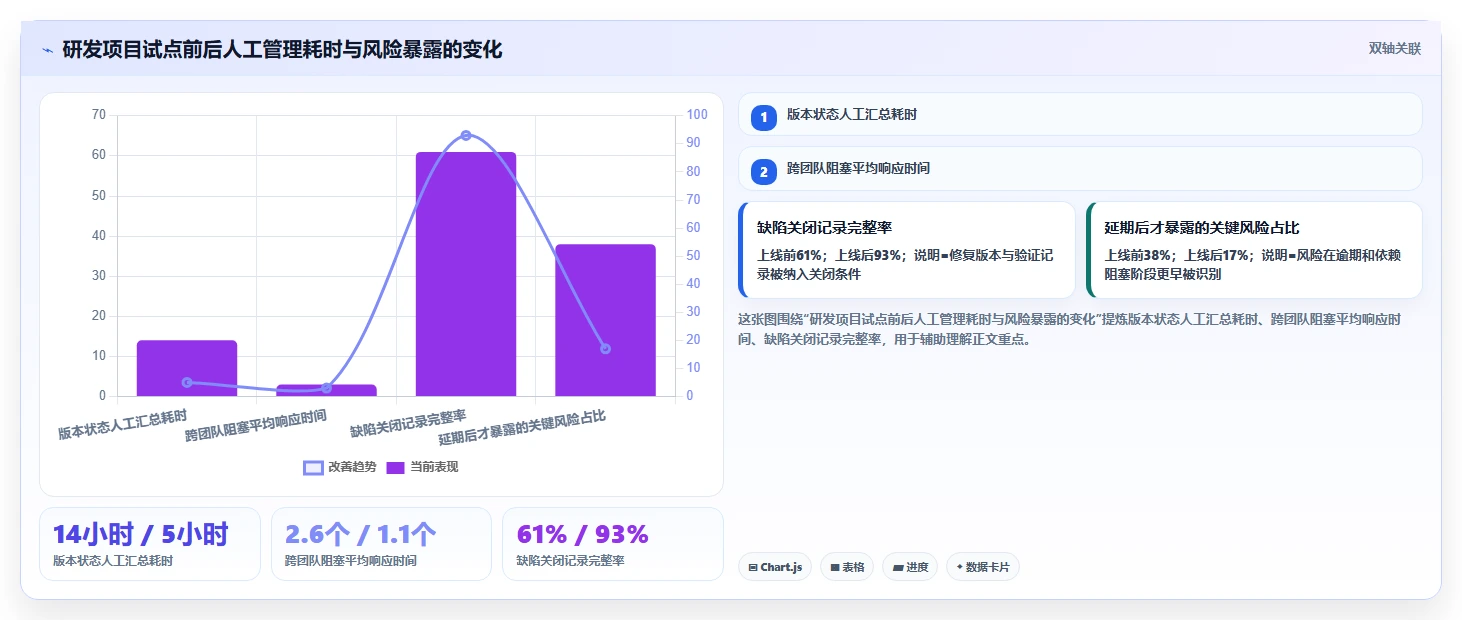Image resolution: width=1462 pixels, height=620 pixels.
Task: Click the left axis value 70
Action: click(x=98, y=115)
